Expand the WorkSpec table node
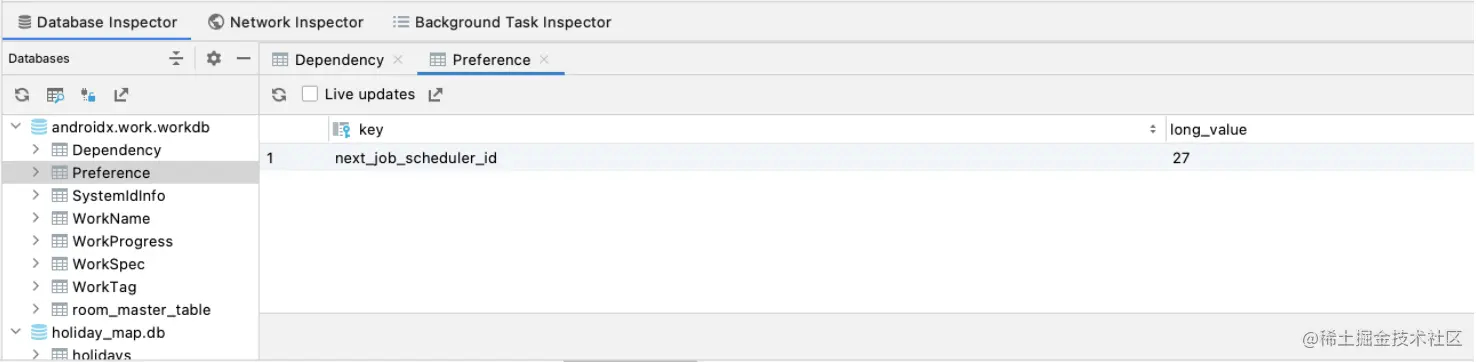 pos(36,264)
